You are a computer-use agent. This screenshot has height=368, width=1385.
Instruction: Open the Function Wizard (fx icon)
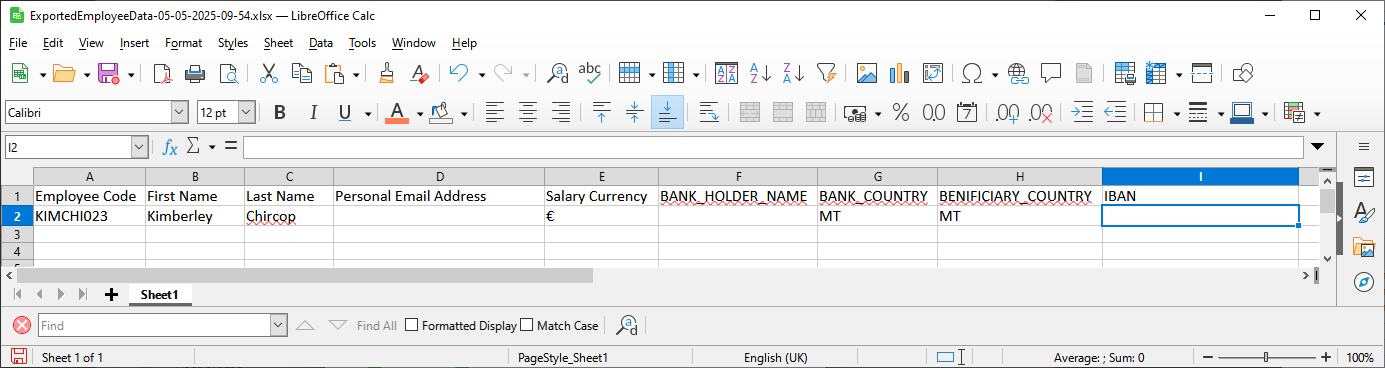(x=170, y=147)
